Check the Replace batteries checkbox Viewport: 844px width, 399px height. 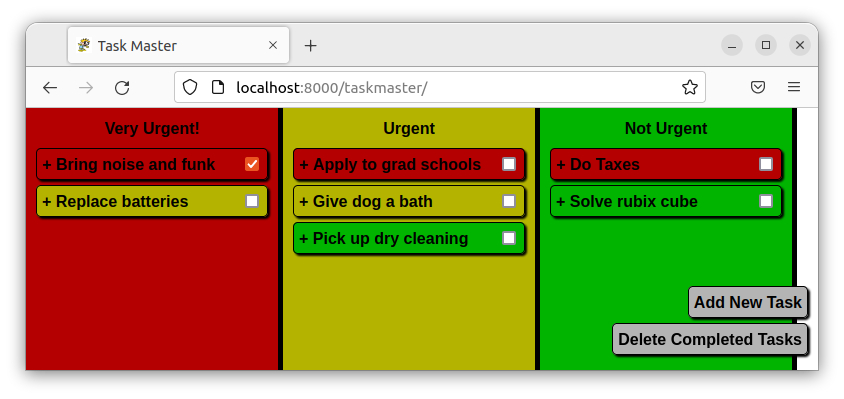[x=252, y=201]
